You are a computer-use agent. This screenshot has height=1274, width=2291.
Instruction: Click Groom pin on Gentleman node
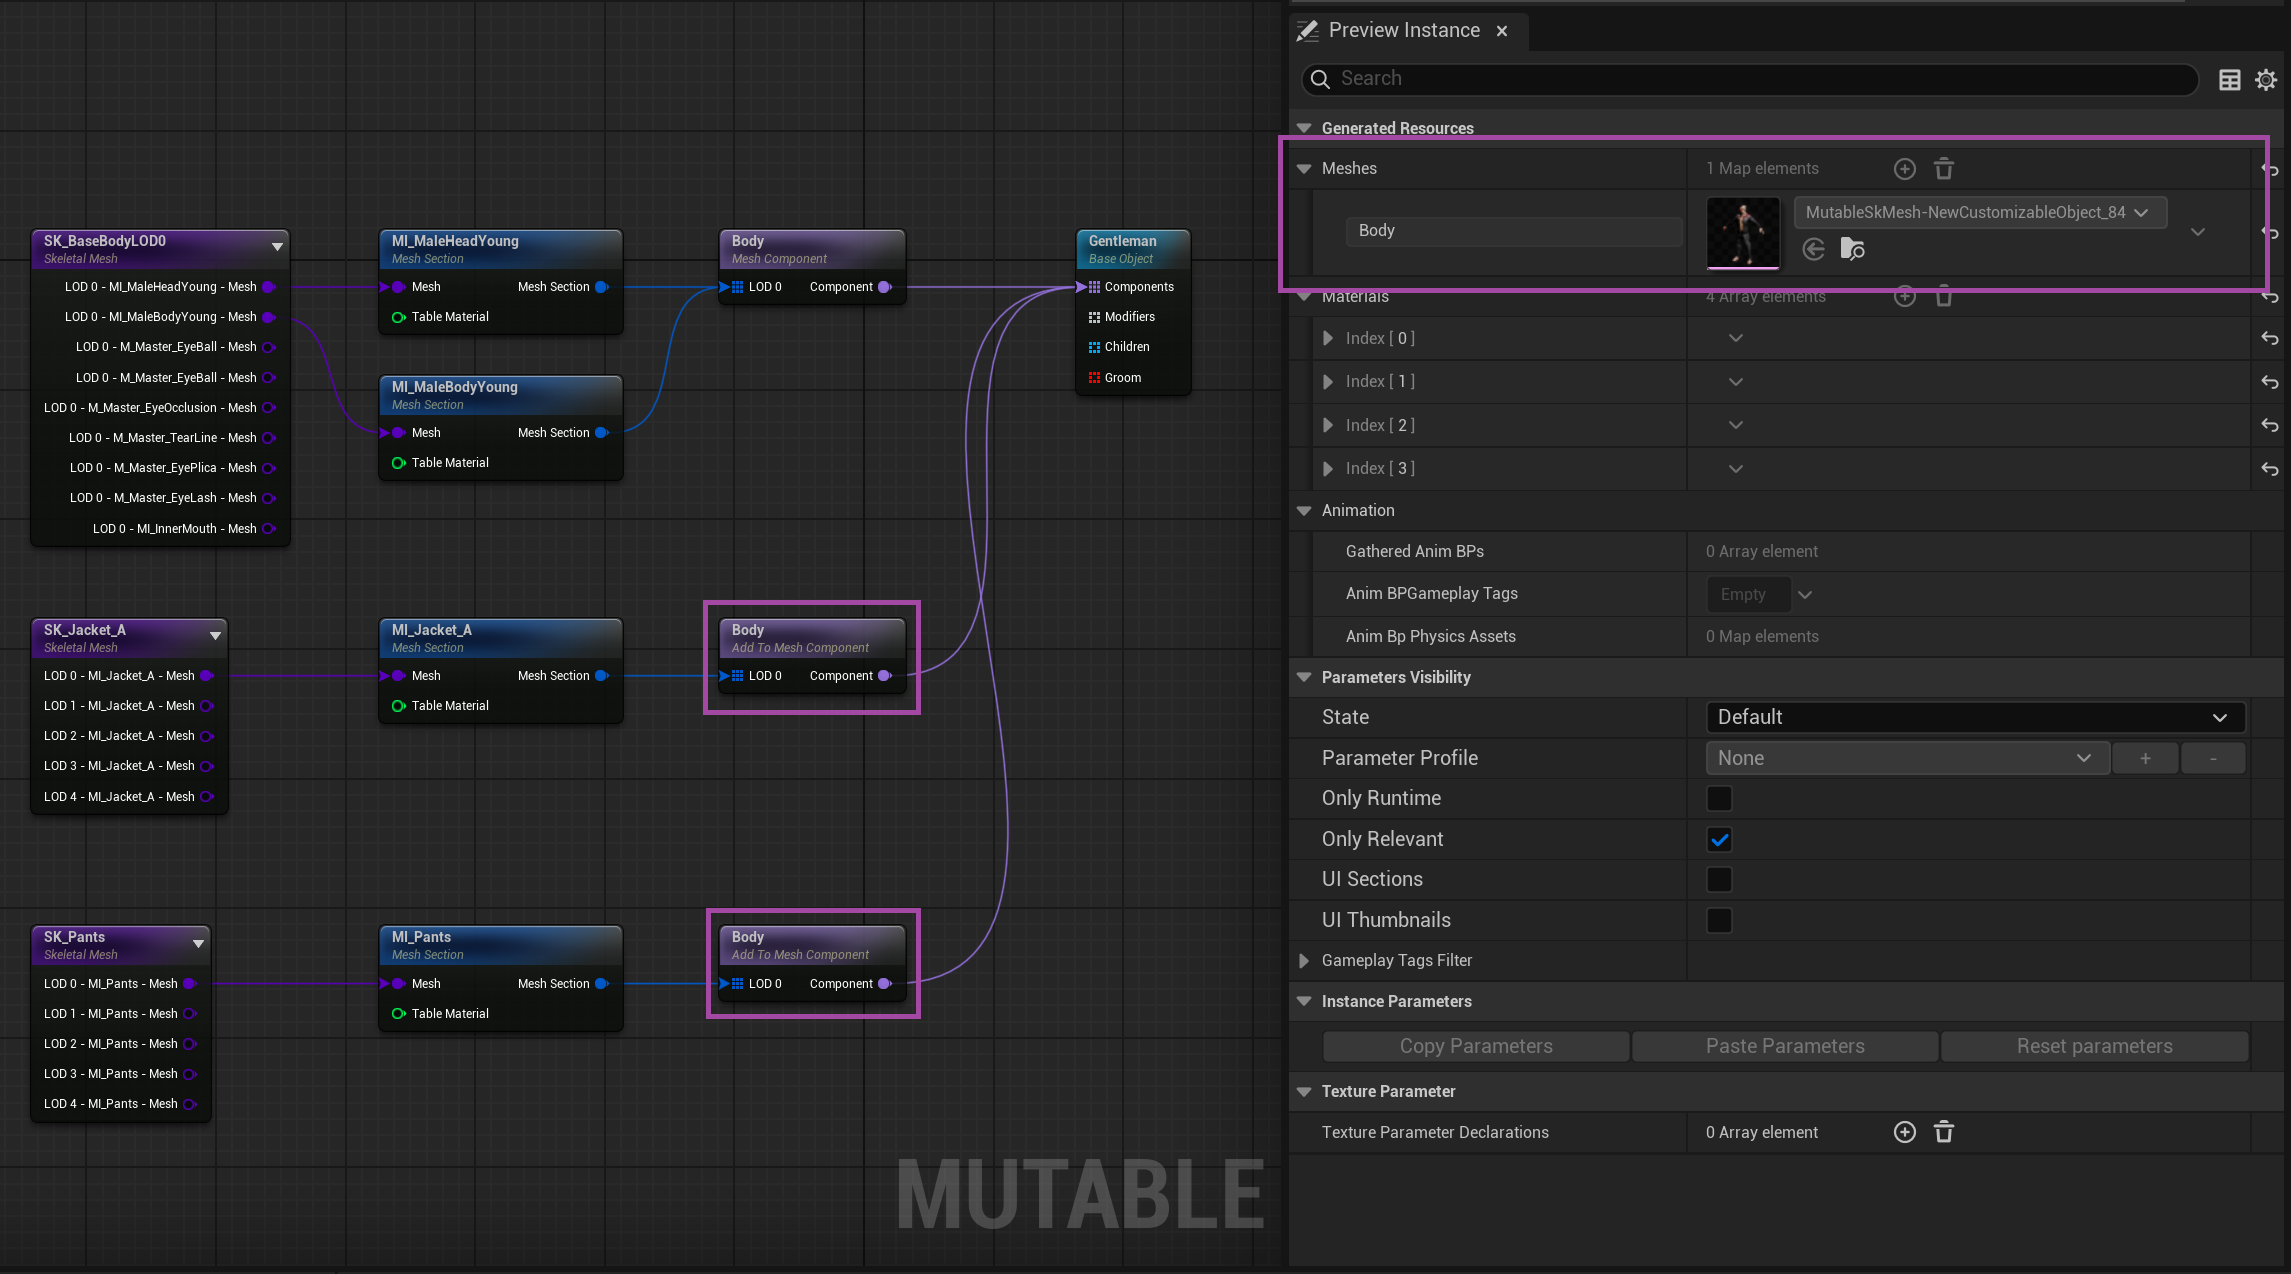(x=1094, y=378)
